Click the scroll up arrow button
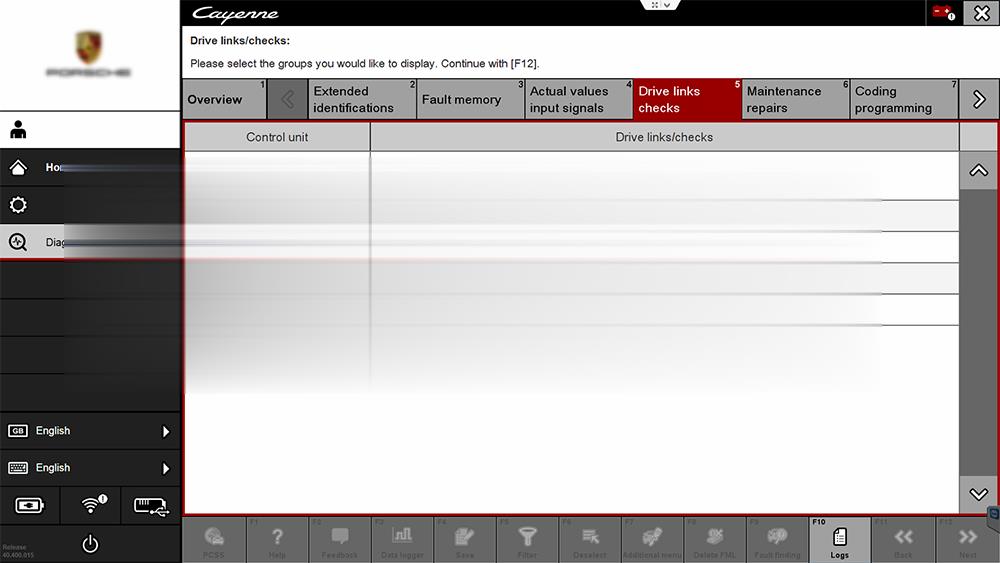The image size is (1000, 563). 978,170
